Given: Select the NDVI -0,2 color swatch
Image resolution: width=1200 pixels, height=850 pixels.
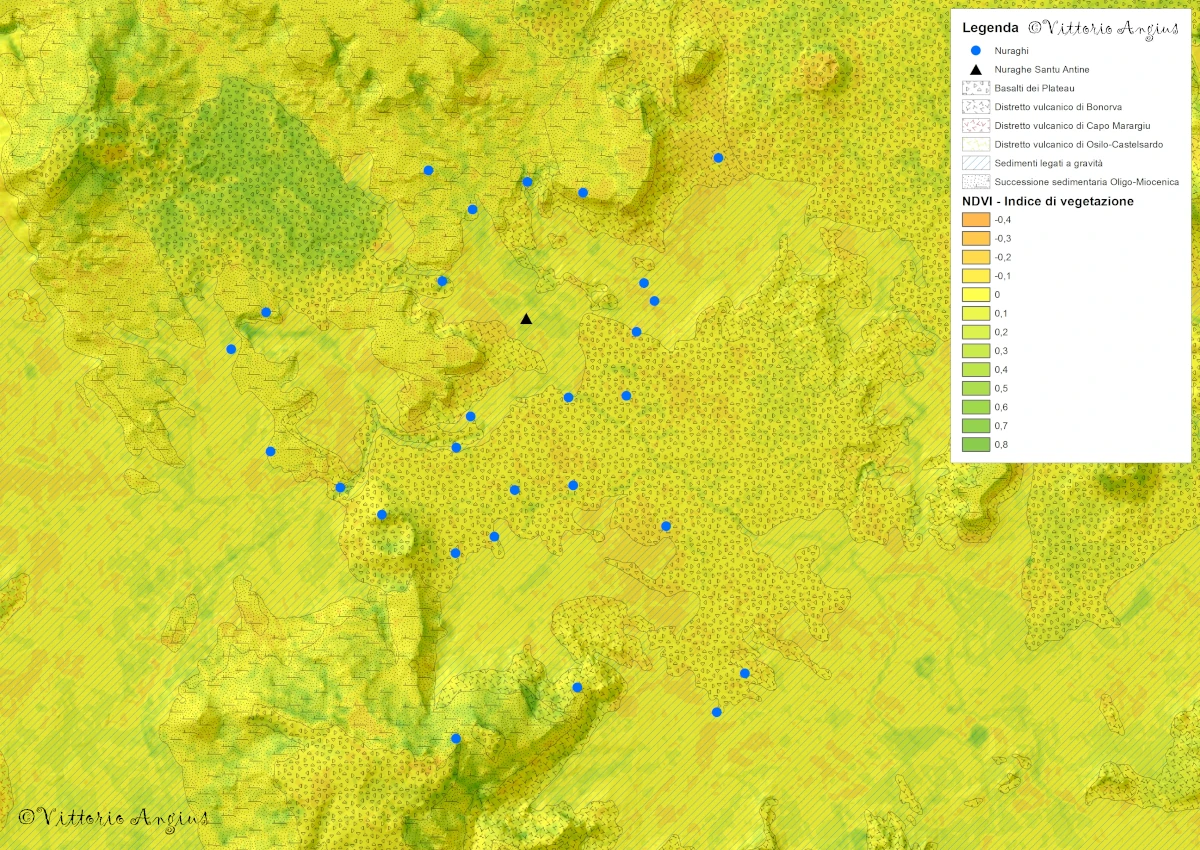Looking at the screenshot, I should point(974,257).
